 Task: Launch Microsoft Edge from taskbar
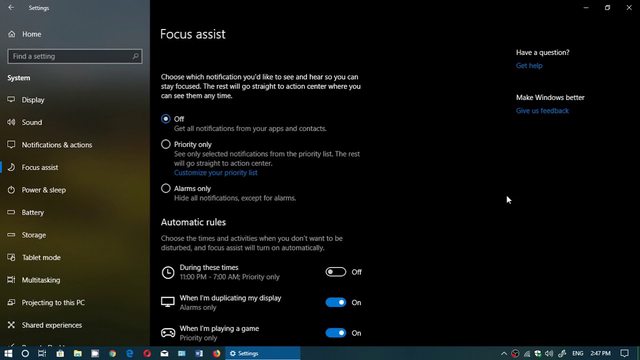tap(130, 353)
